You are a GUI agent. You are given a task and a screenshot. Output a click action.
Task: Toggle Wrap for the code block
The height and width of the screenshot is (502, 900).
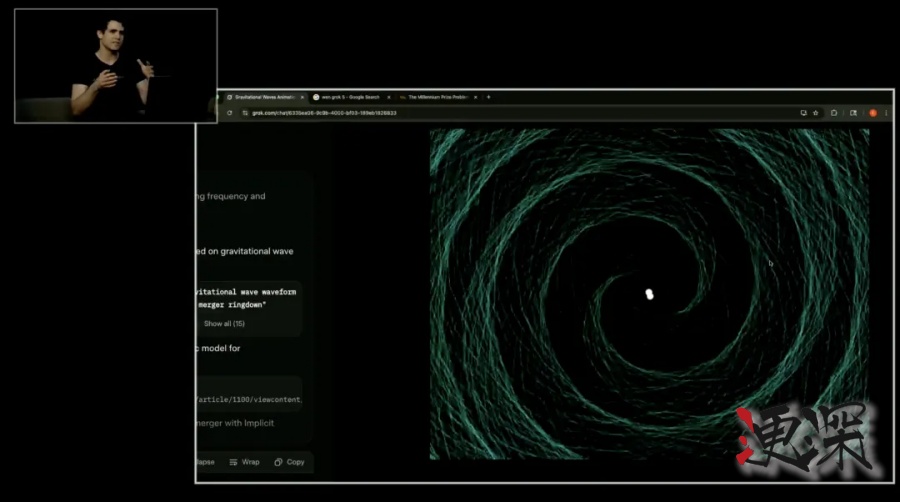[x=244, y=462]
